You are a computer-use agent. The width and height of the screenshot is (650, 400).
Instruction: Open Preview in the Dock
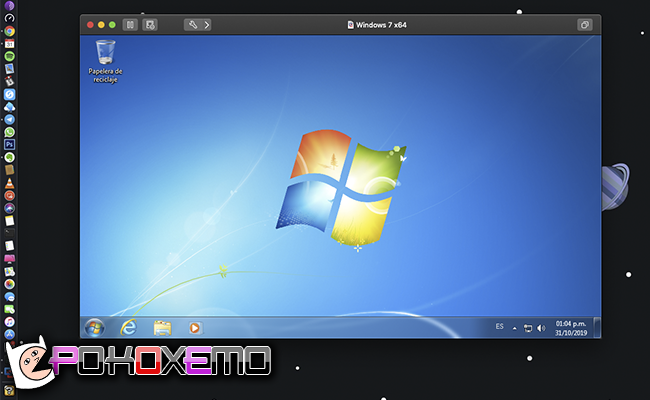pyautogui.click(x=10, y=69)
